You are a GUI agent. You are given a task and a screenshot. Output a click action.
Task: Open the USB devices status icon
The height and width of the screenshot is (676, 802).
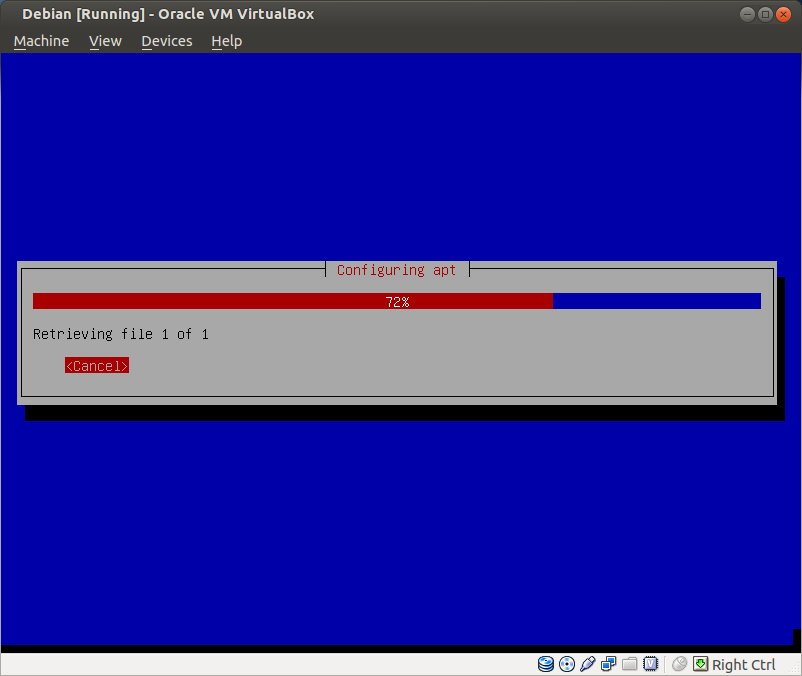coord(588,664)
